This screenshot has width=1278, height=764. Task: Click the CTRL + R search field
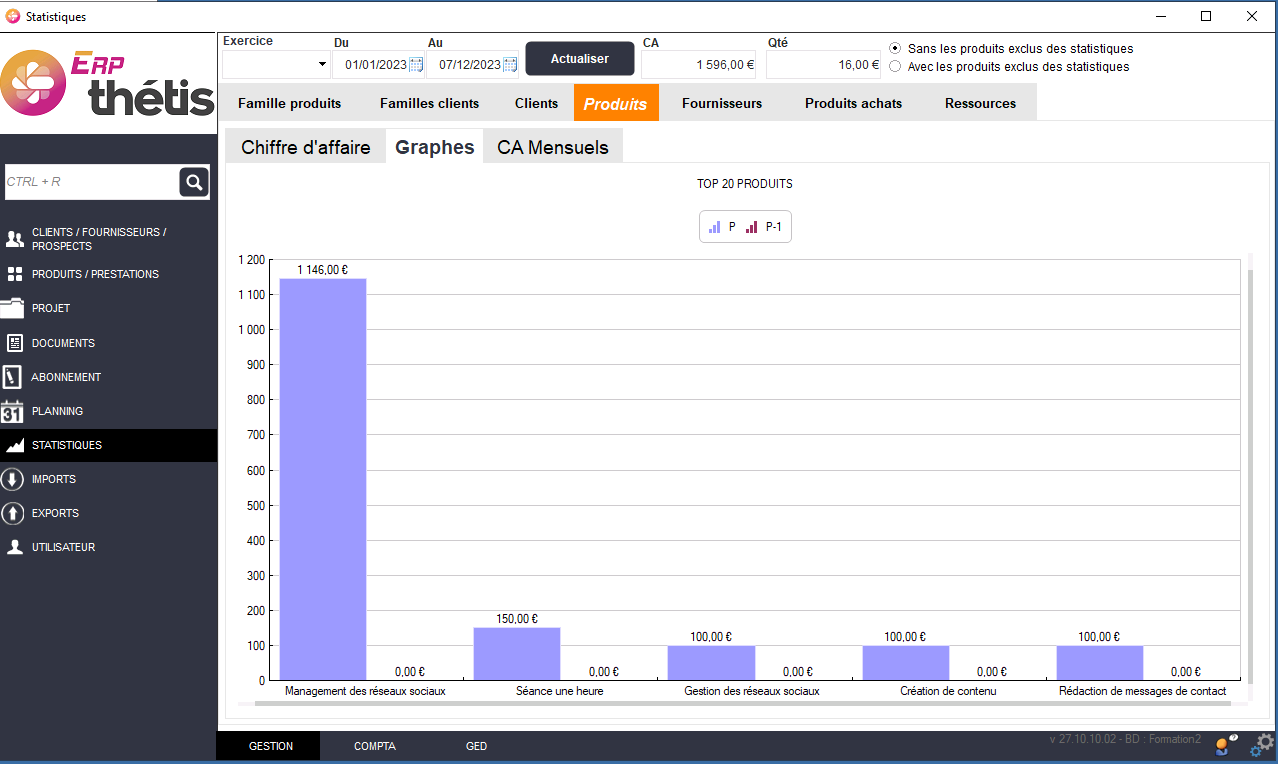(x=91, y=182)
